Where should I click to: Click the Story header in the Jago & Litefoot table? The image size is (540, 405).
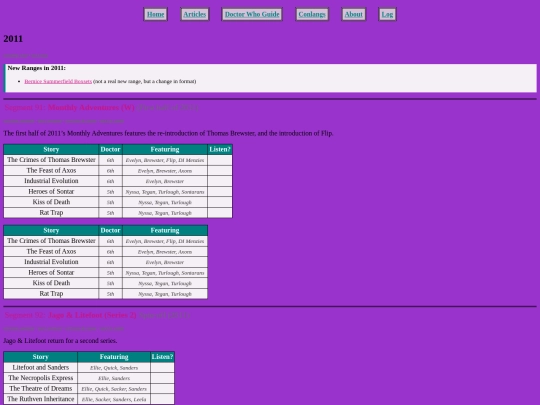(x=40, y=357)
